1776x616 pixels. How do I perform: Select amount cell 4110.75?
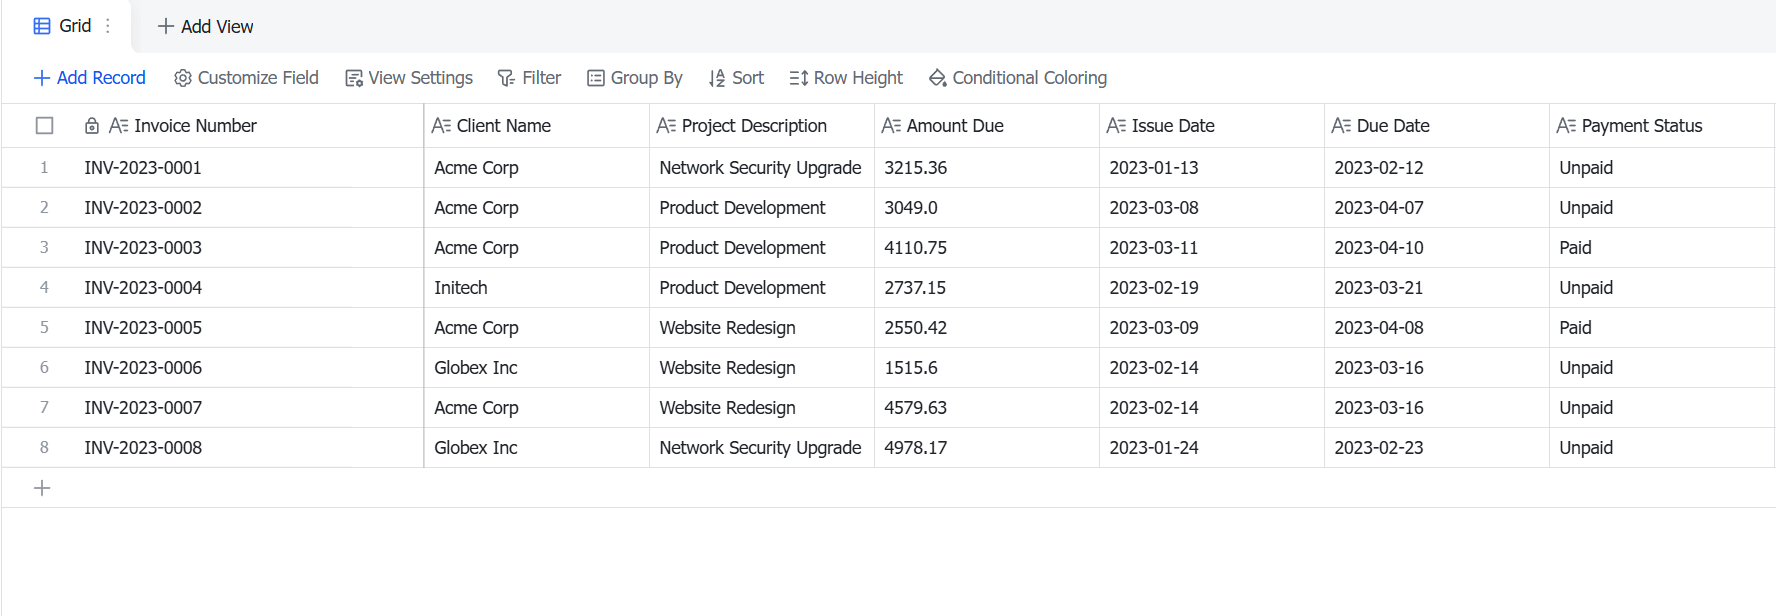coord(987,248)
